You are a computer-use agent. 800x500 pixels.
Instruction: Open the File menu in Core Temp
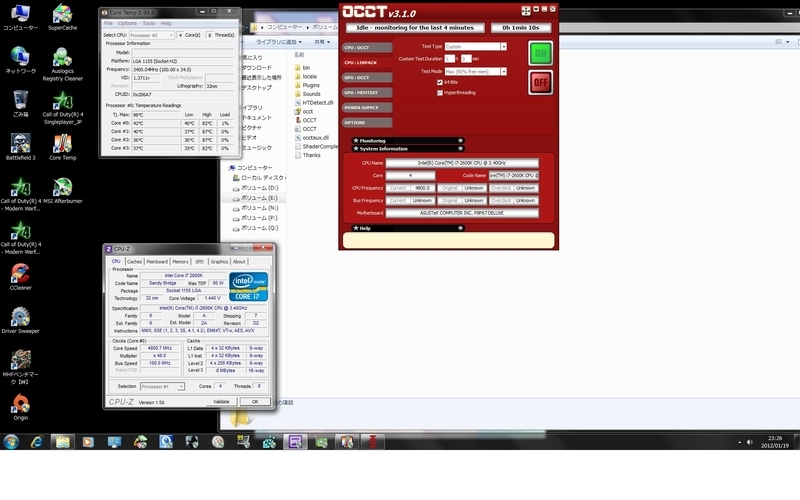[x=108, y=23]
